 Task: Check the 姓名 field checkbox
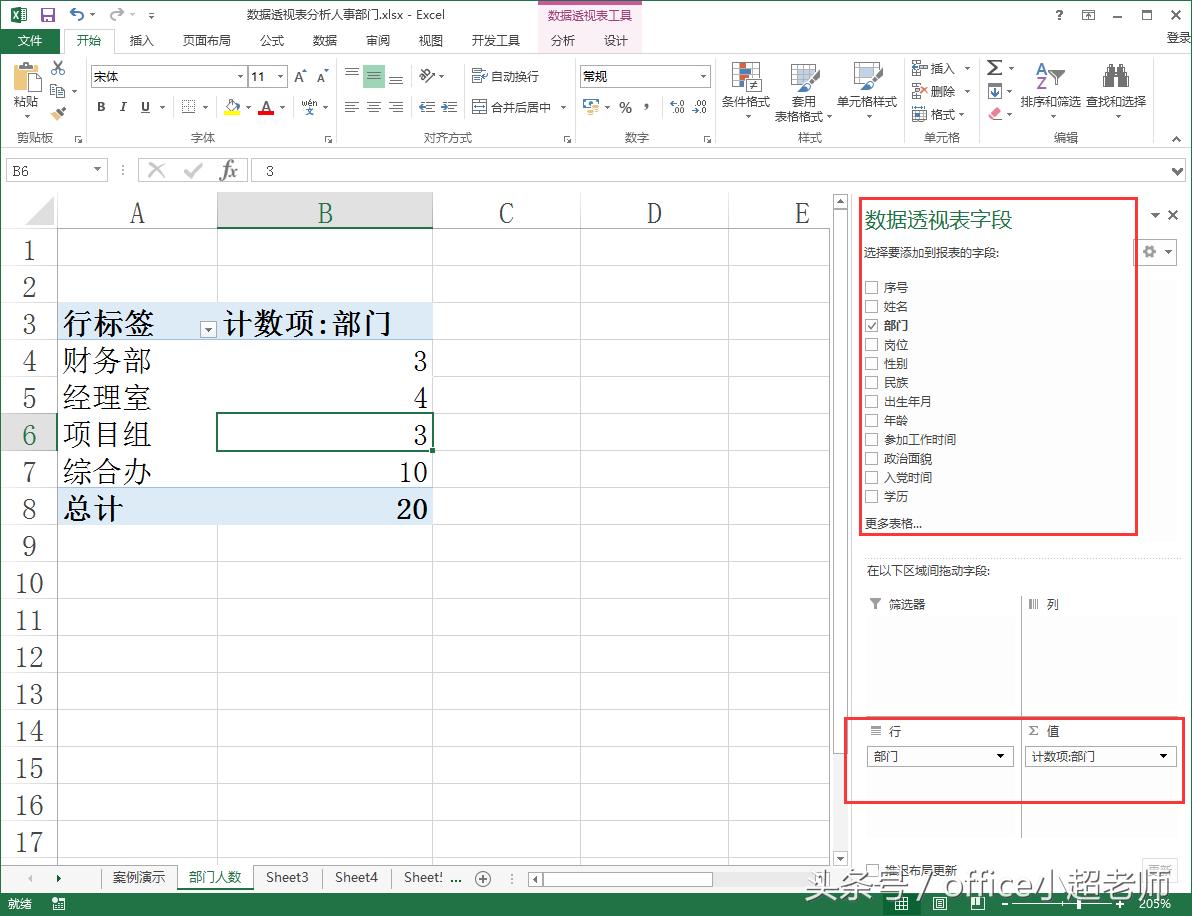click(873, 306)
